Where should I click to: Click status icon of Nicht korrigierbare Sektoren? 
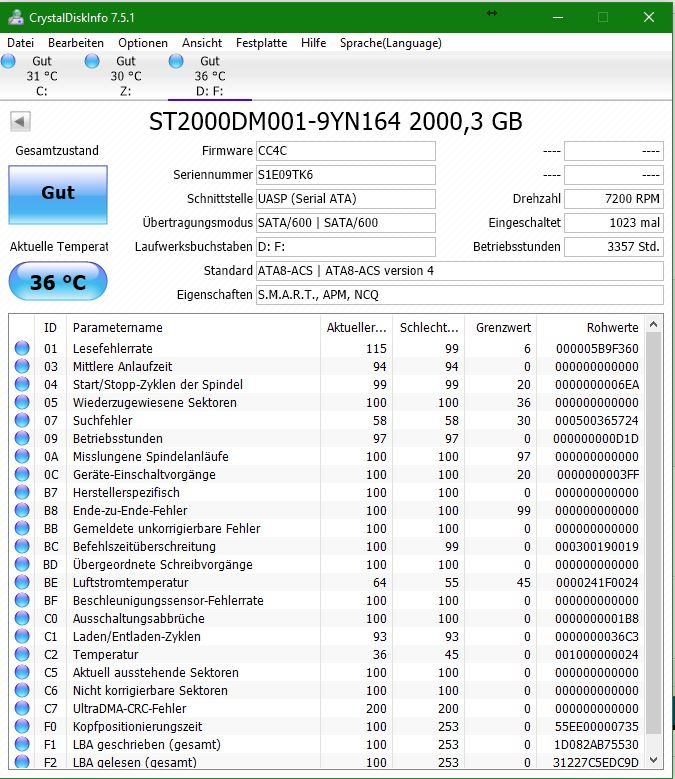pyautogui.click(x=22, y=691)
